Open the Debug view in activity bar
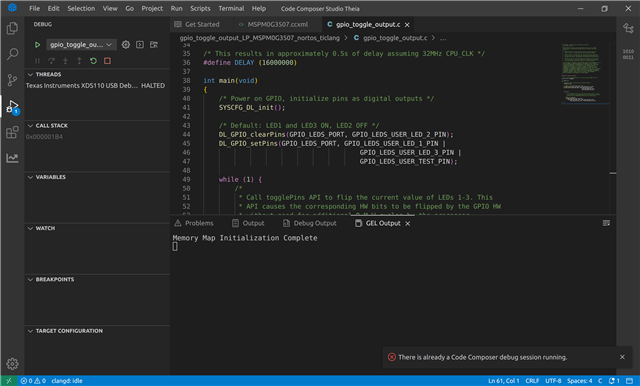This screenshot has width=640, height=386. 12,106
